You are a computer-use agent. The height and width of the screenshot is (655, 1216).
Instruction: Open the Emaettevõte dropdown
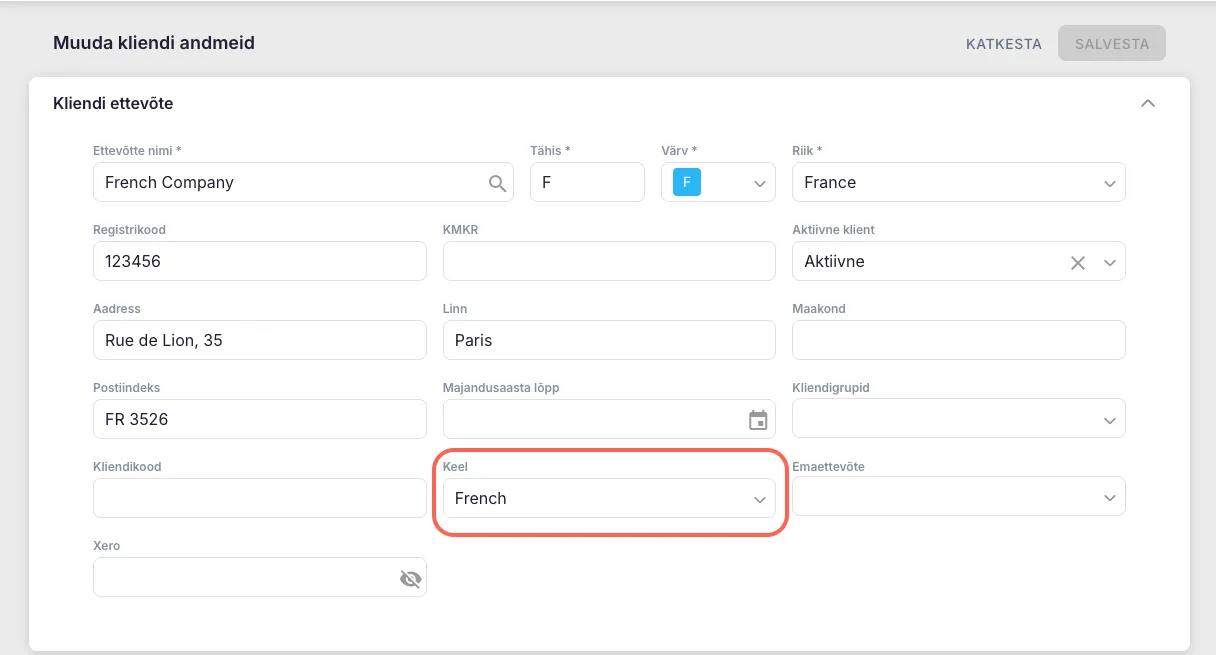pyautogui.click(x=1109, y=498)
